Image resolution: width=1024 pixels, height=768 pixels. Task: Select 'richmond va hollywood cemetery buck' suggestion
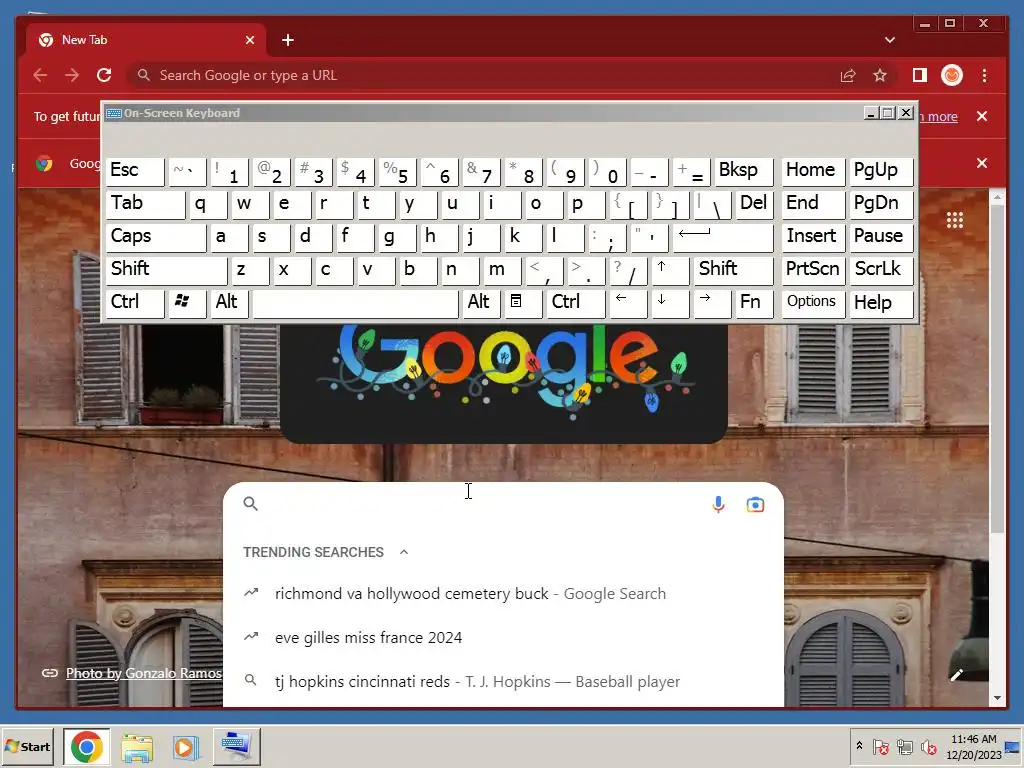pos(503,594)
